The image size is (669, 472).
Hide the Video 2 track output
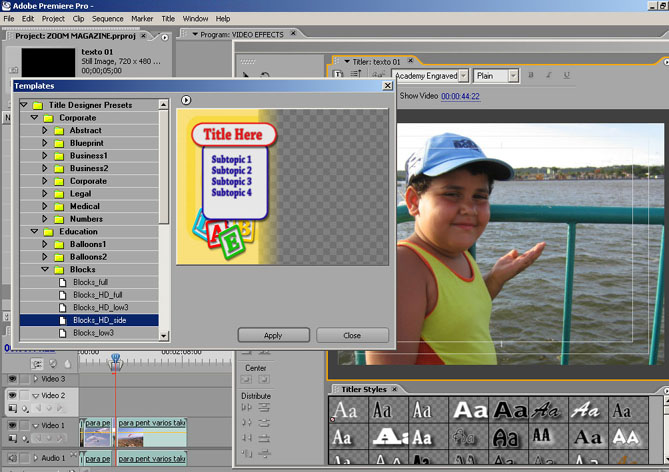tap(12, 396)
